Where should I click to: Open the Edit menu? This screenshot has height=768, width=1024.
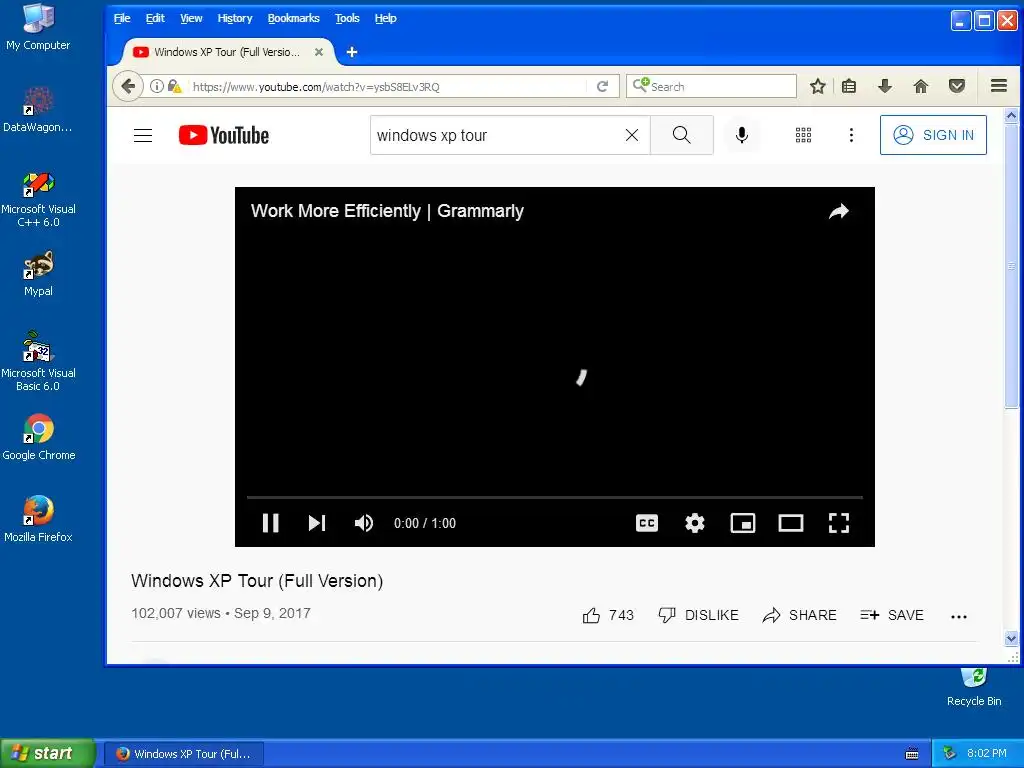pyautogui.click(x=155, y=18)
